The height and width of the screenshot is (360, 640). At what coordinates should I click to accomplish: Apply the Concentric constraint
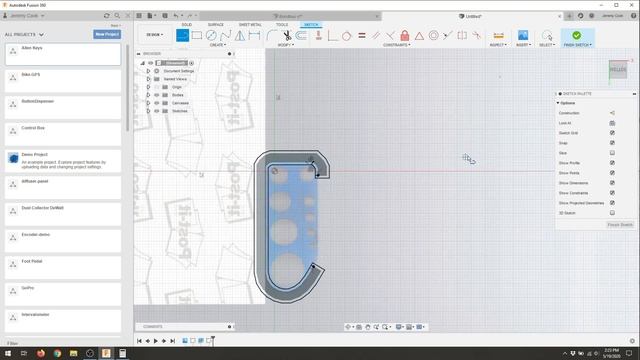coord(433,36)
